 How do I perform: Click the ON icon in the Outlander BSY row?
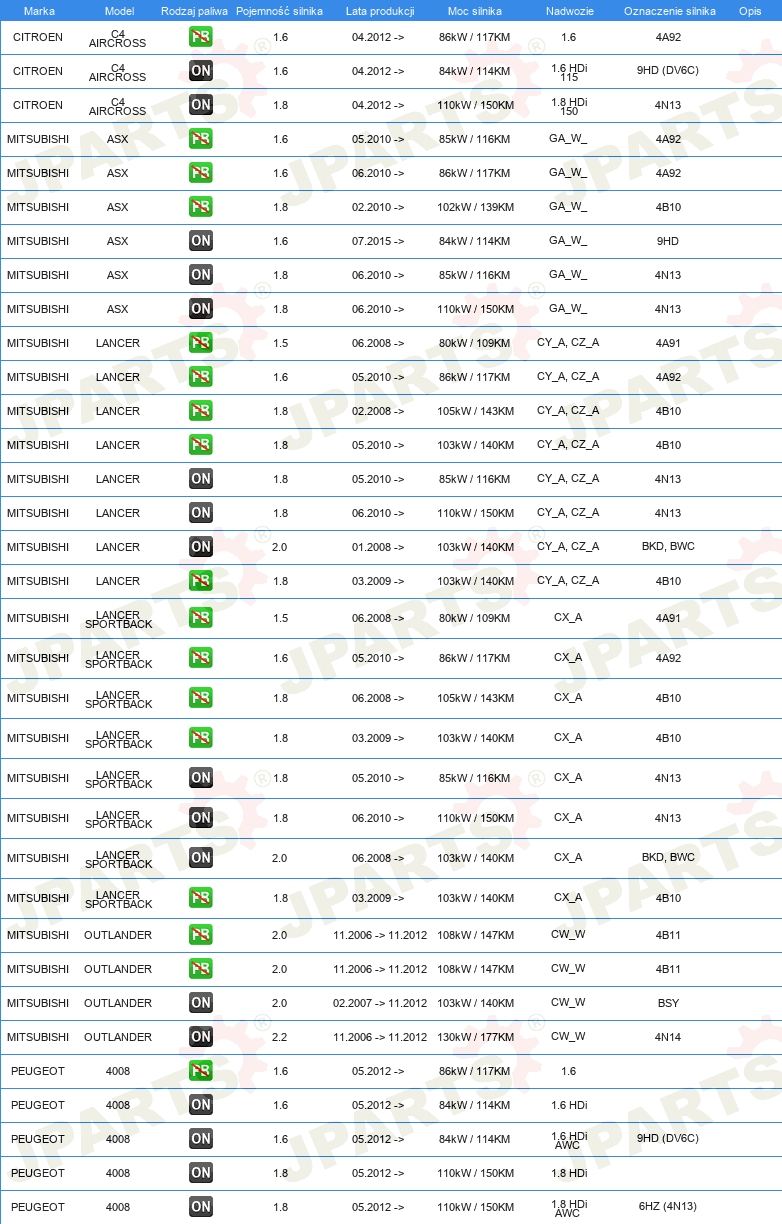[201, 1003]
